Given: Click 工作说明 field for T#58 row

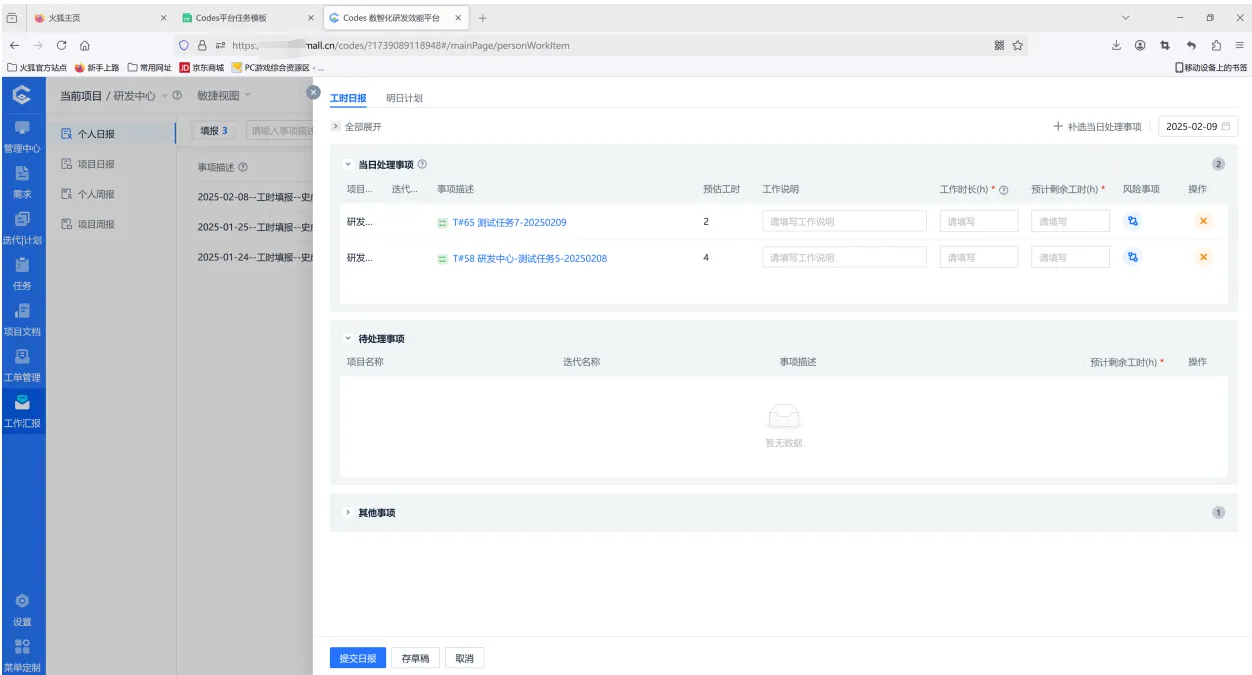Looking at the screenshot, I should pyautogui.click(x=844, y=257).
